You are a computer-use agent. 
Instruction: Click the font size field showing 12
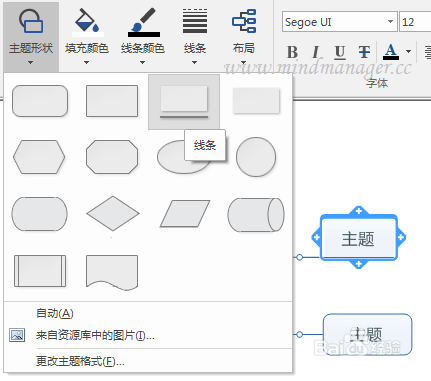415,22
